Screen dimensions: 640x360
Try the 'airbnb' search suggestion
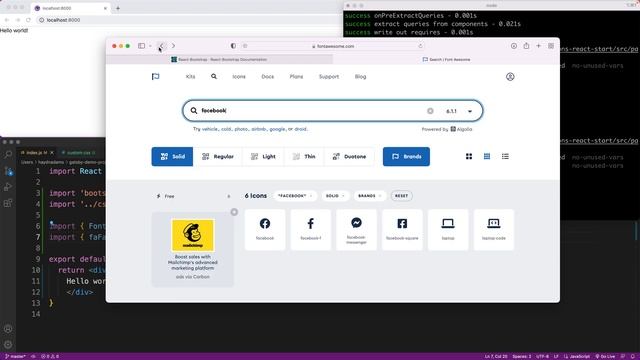[259, 129]
